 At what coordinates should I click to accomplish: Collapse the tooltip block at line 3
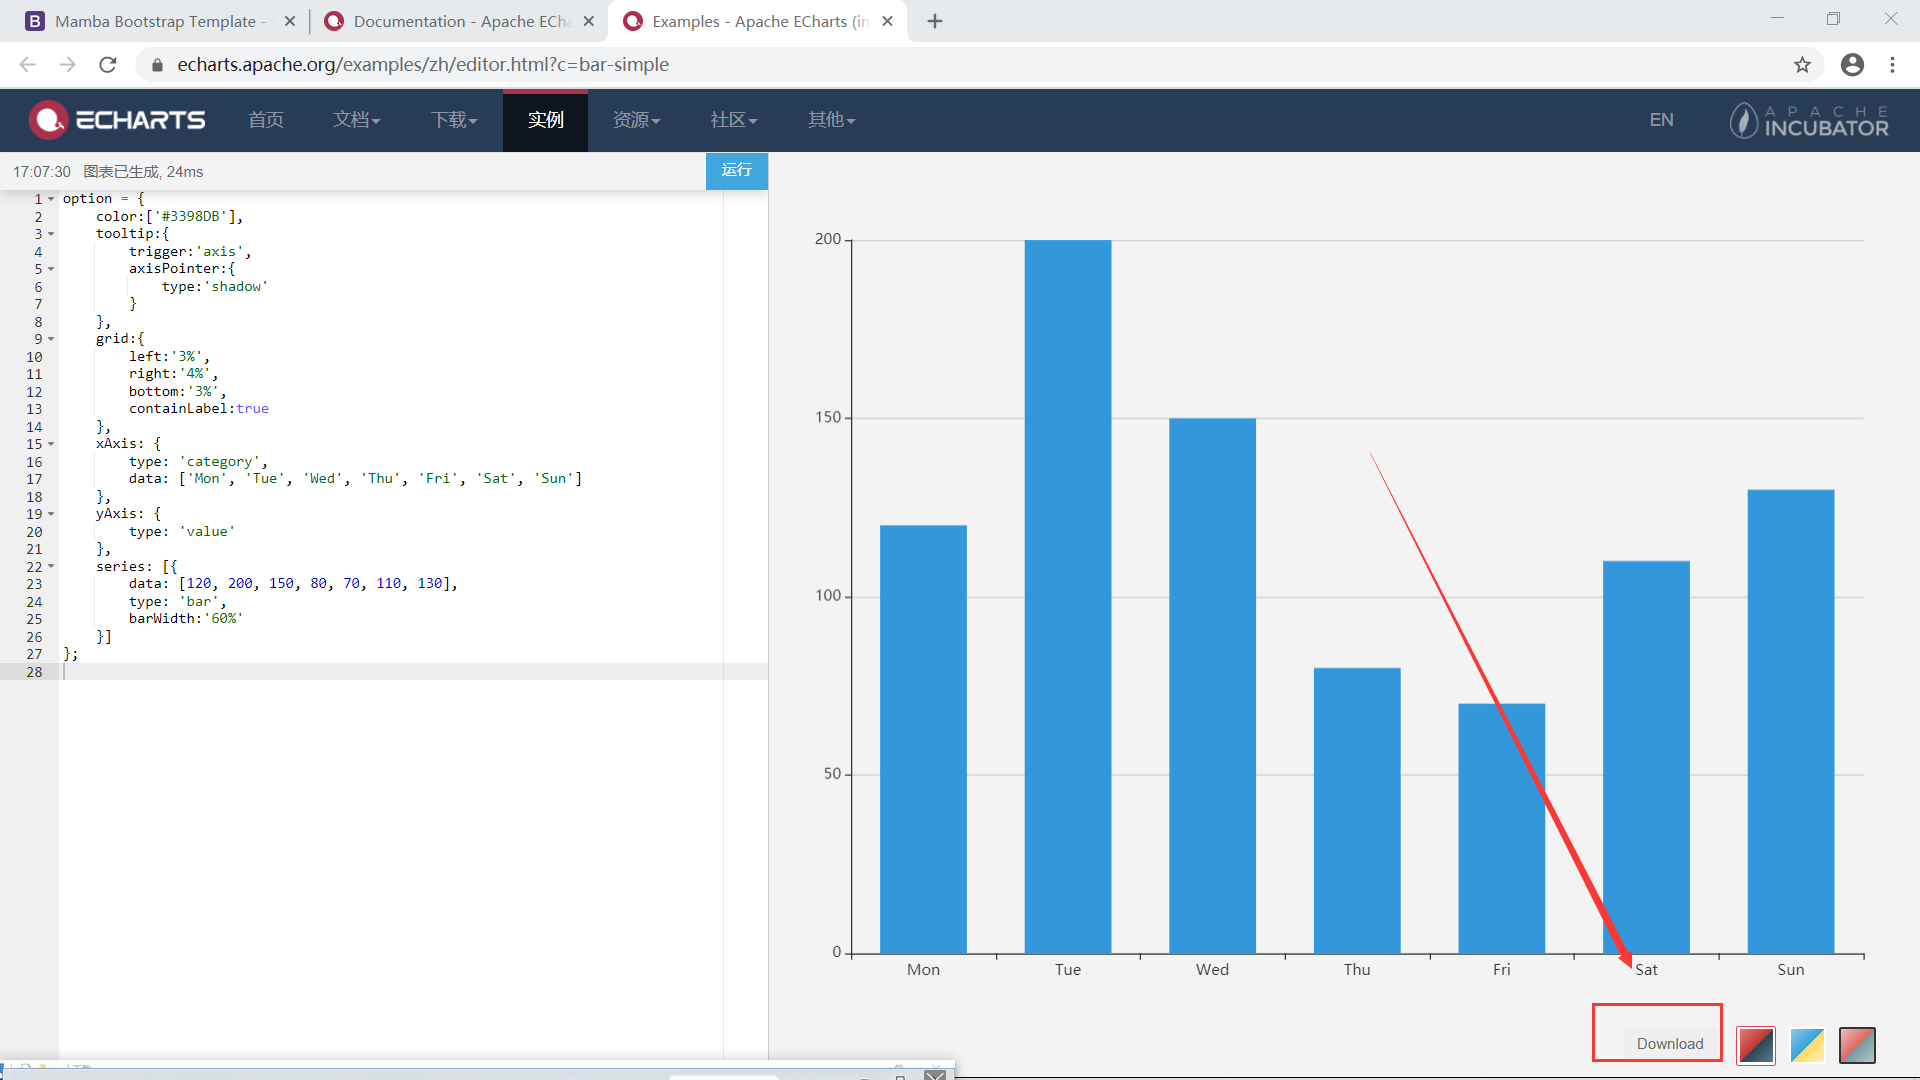(51, 234)
